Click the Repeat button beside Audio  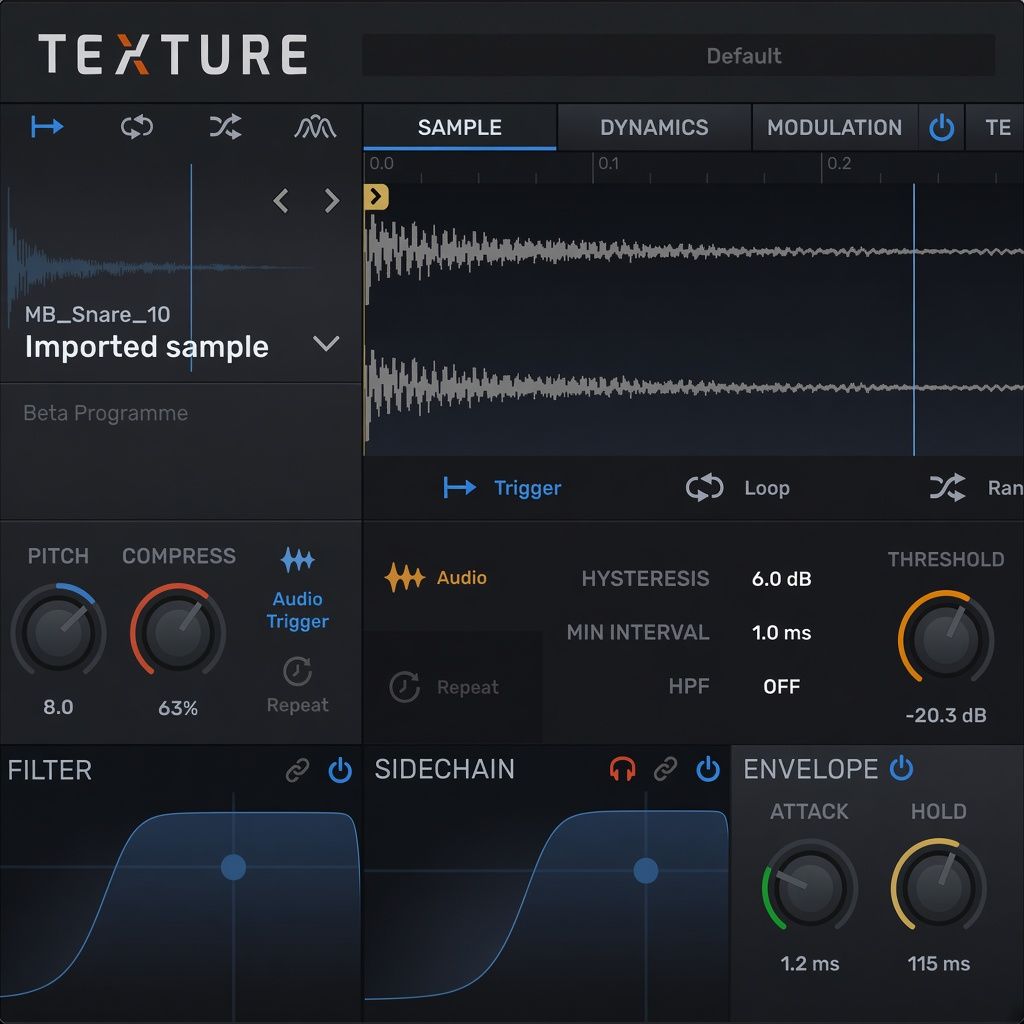coord(444,687)
